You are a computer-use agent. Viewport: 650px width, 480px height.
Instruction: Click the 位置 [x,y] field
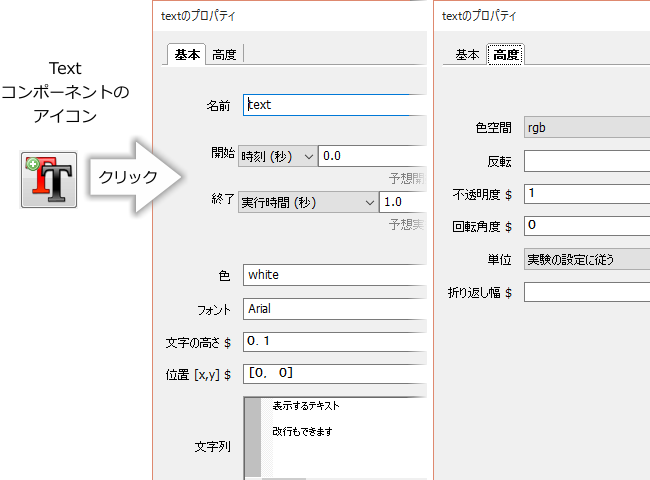tap(335, 374)
